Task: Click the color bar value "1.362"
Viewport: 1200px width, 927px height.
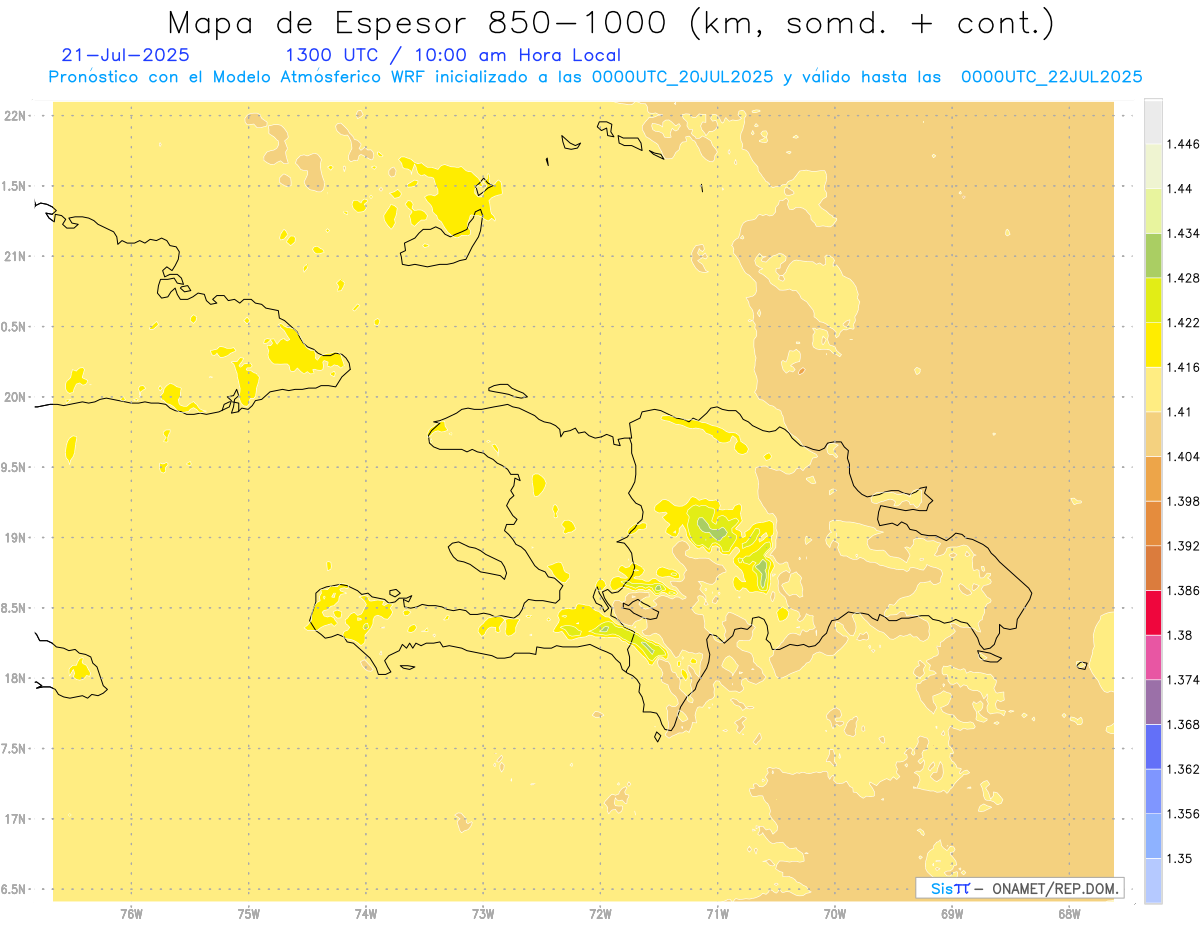Action: pos(1185,769)
